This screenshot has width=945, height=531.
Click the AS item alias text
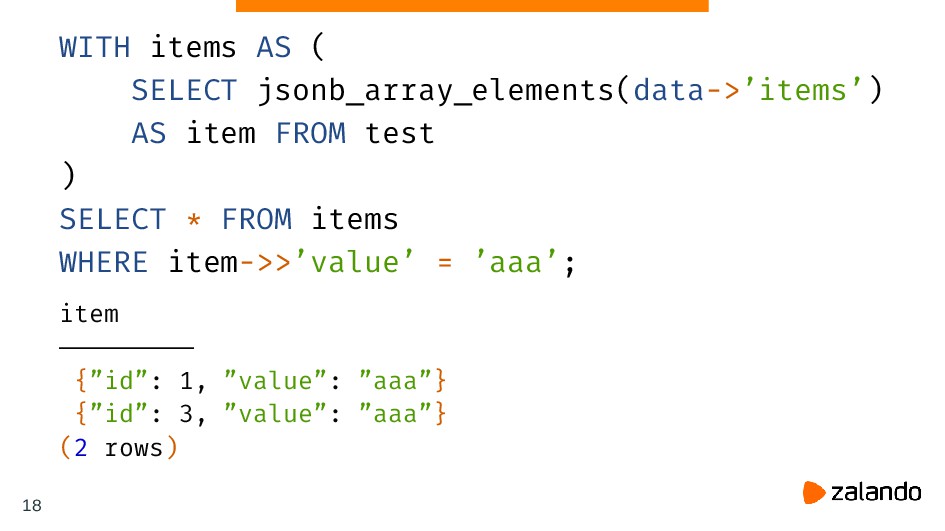[x=193, y=133]
